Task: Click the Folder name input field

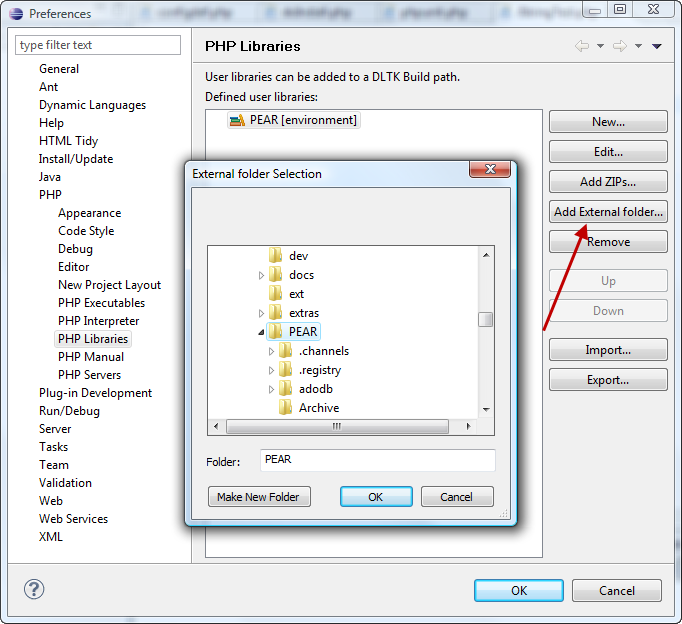Action: coord(377,460)
